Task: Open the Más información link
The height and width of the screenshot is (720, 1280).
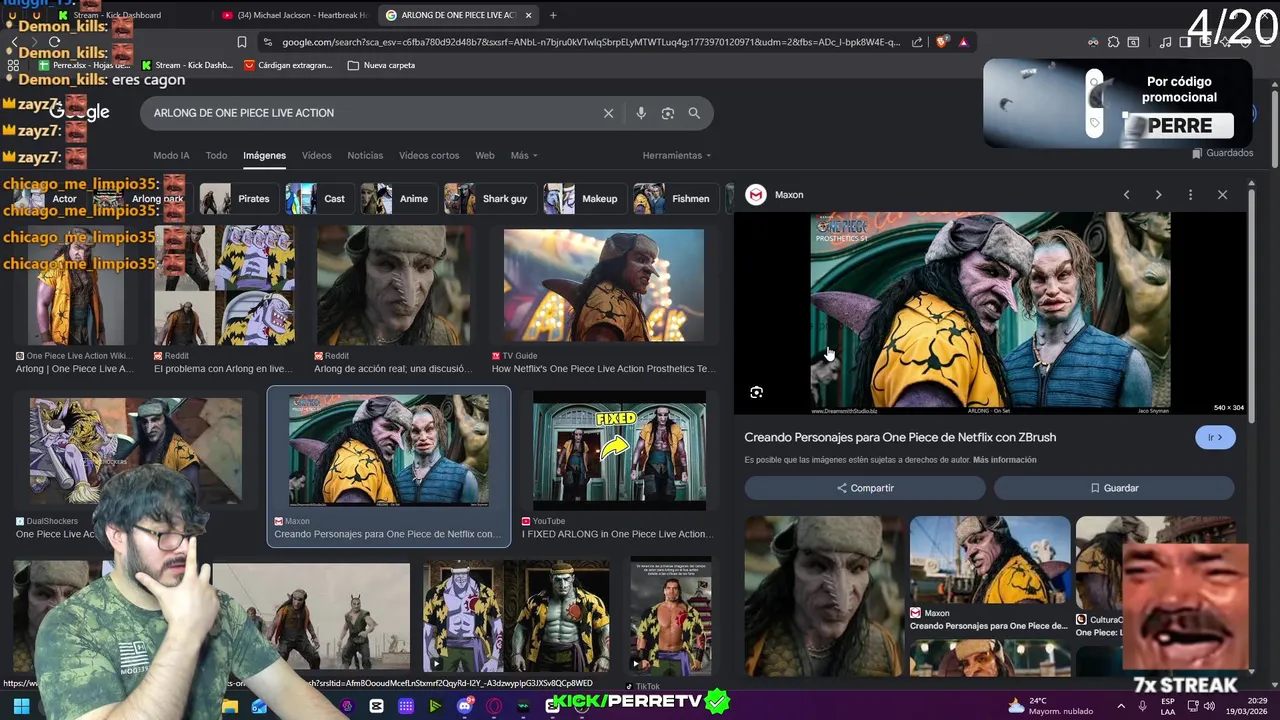Action: pos(1004,460)
